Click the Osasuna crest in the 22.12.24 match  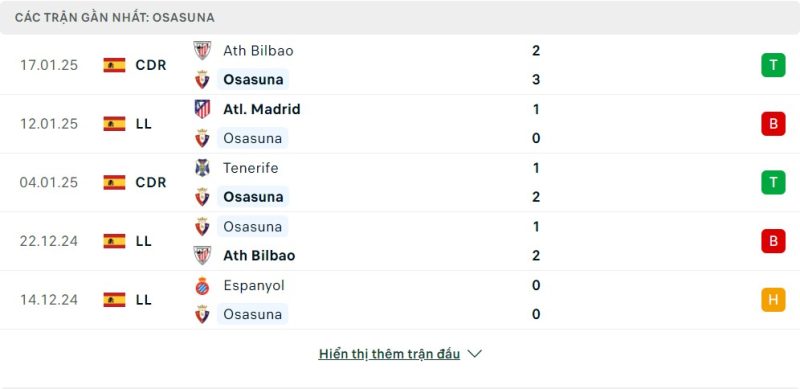pyautogui.click(x=202, y=226)
